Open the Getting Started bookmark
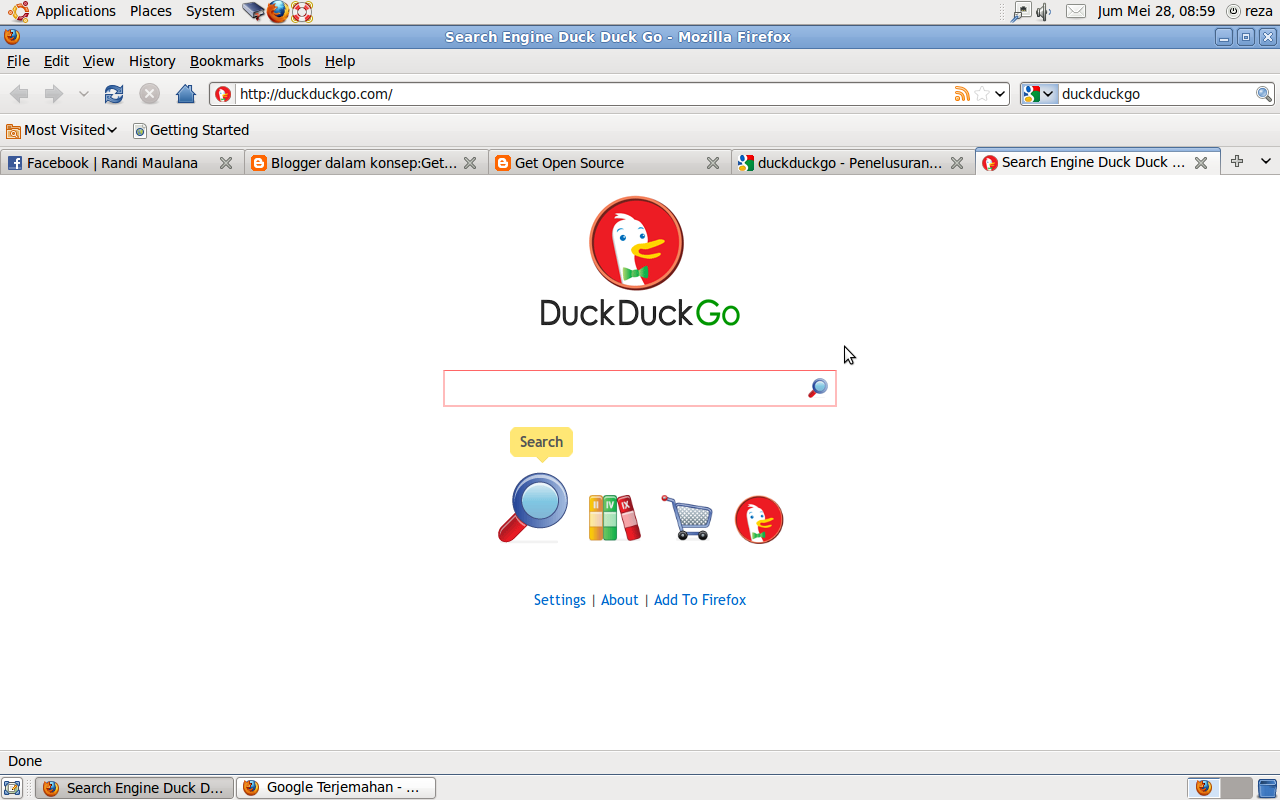This screenshot has height=800, width=1280. pos(191,130)
